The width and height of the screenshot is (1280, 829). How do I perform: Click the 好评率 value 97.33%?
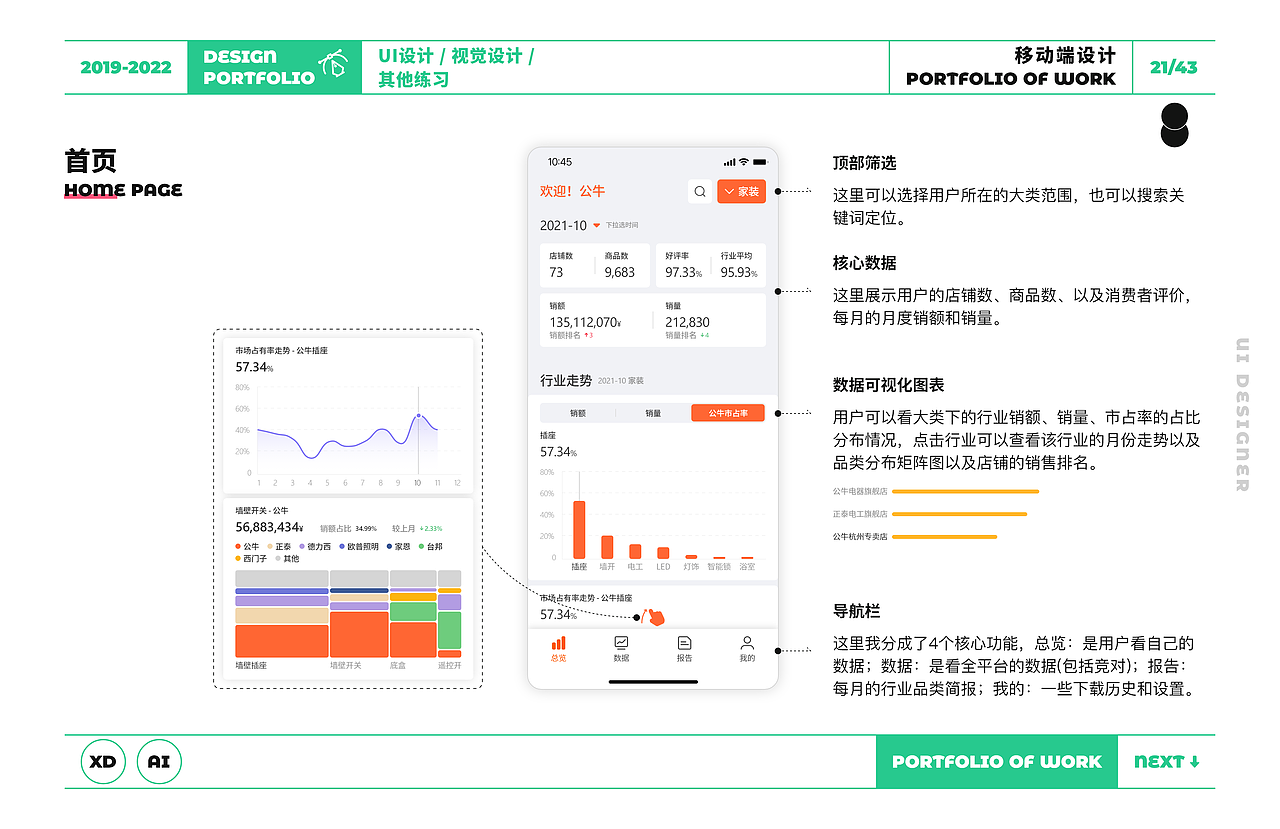683,272
